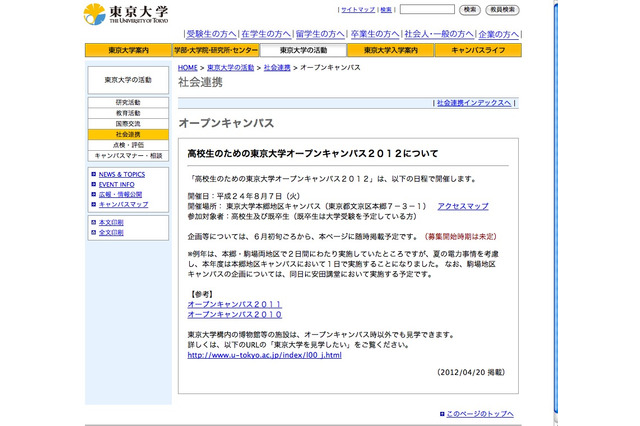The height and width of the screenshot is (426, 640).
Task: Click 東京大学の活動 in the breadcrumb
Action: [x=231, y=68]
